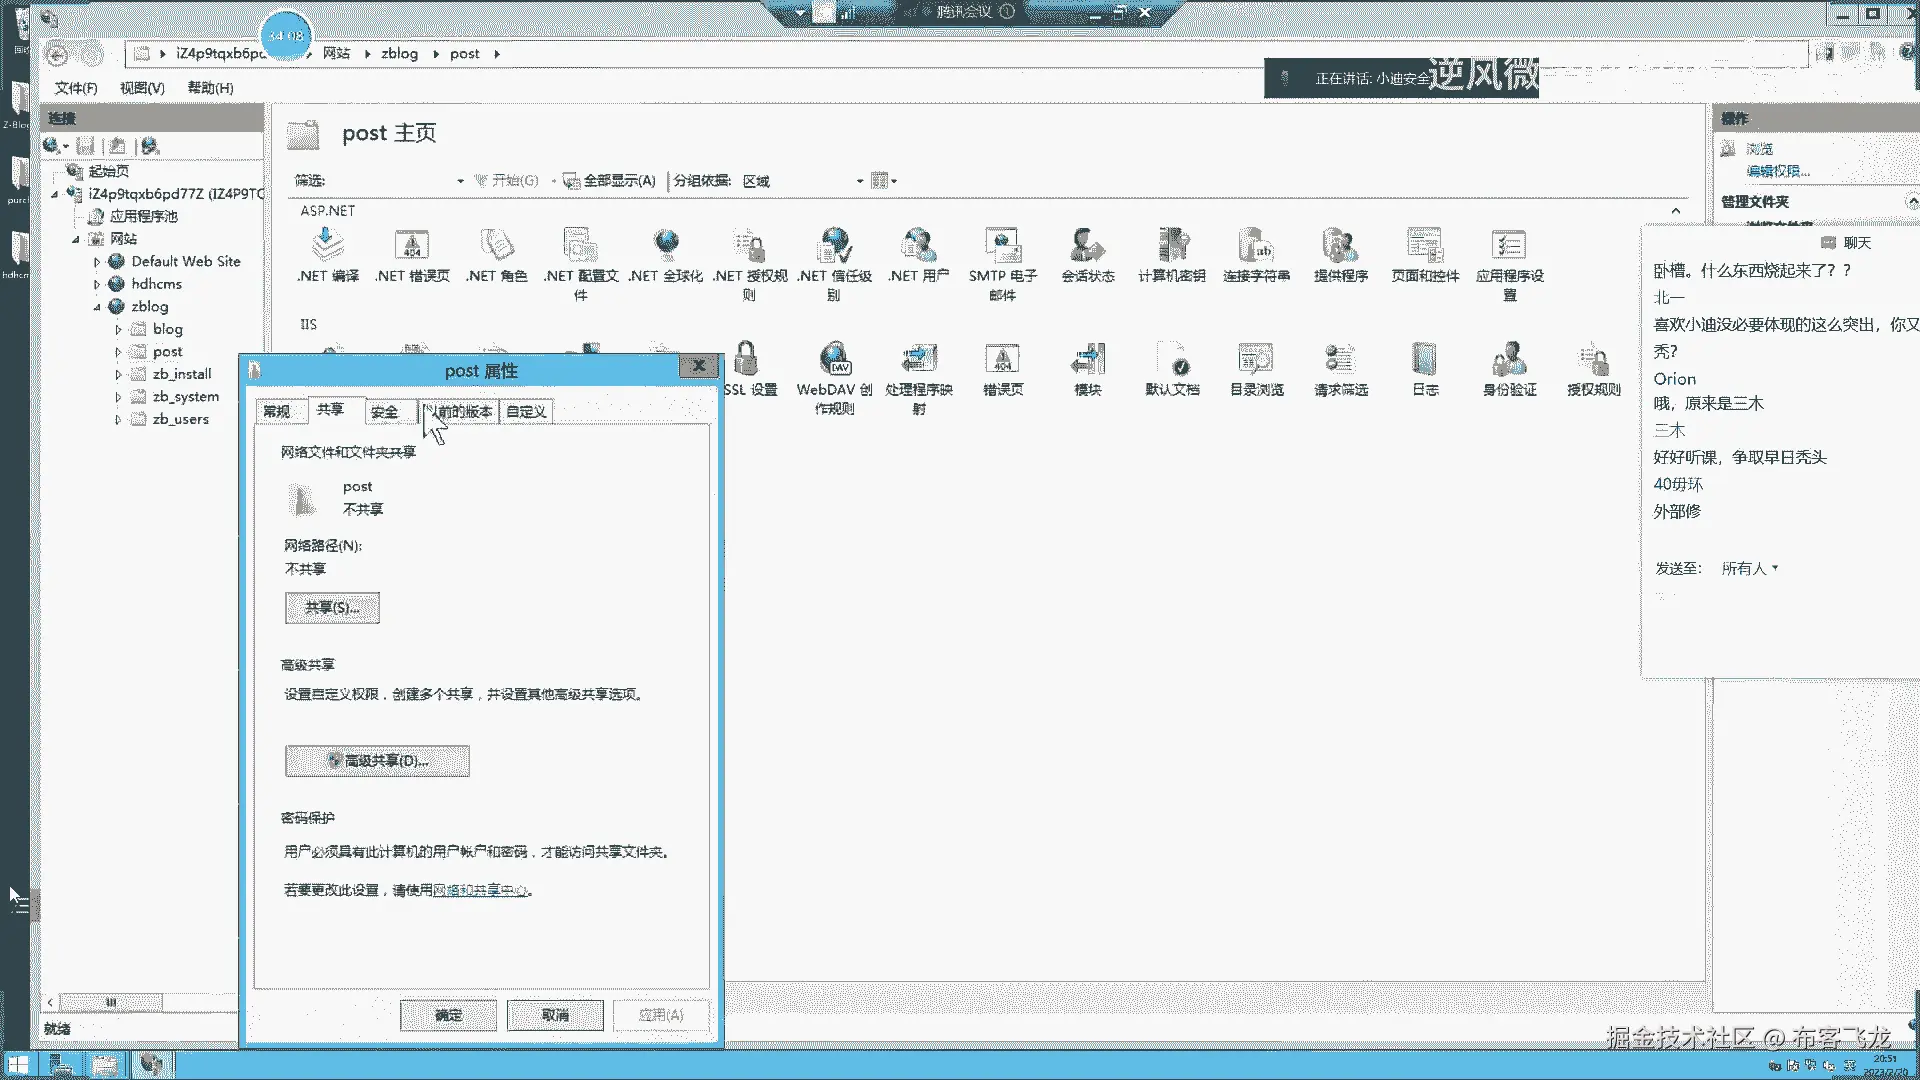The image size is (1920, 1080).
Task: Open the SSL 设置 icon
Action: (x=747, y=360)
